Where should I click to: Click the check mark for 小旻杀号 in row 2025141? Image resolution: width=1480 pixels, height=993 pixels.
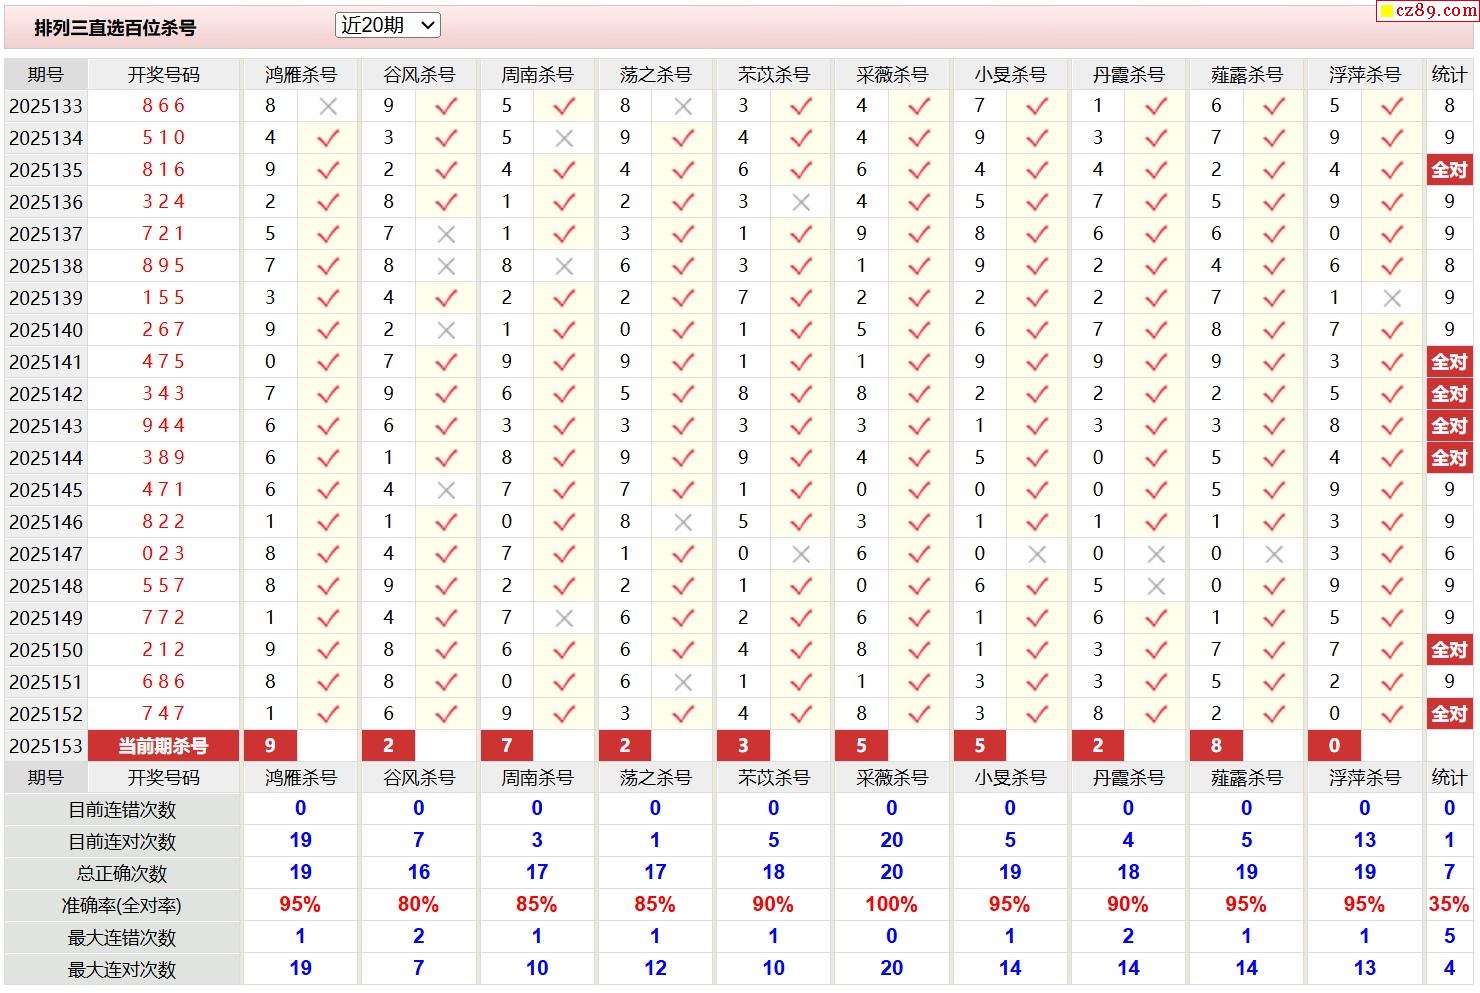coord(1037,362)
